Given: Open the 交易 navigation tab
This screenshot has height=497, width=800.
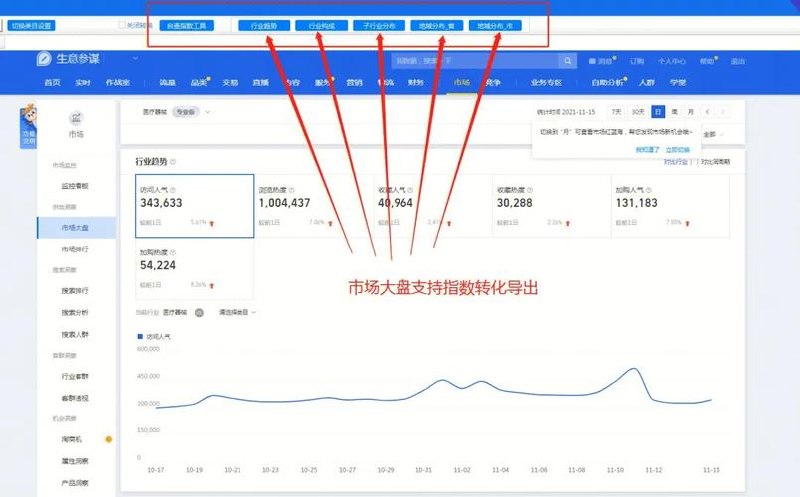Looking at the screenshot, I should coord(230,82).
